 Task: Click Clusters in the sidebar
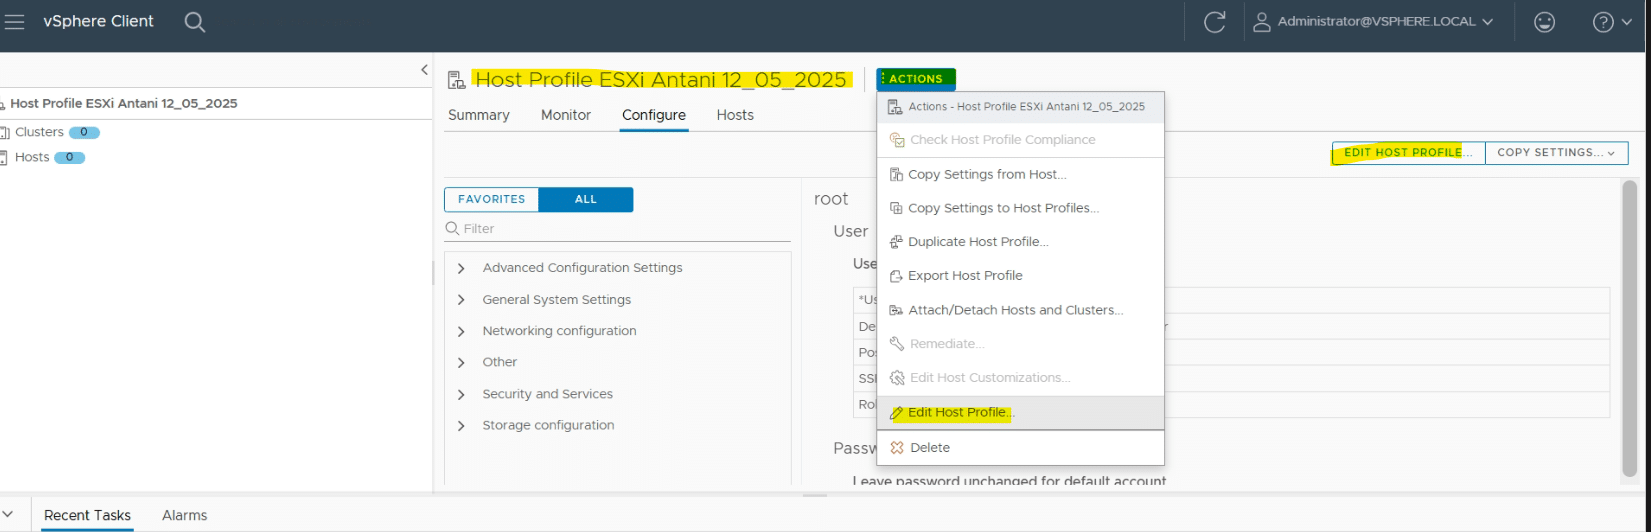click(x=39, y=132)
